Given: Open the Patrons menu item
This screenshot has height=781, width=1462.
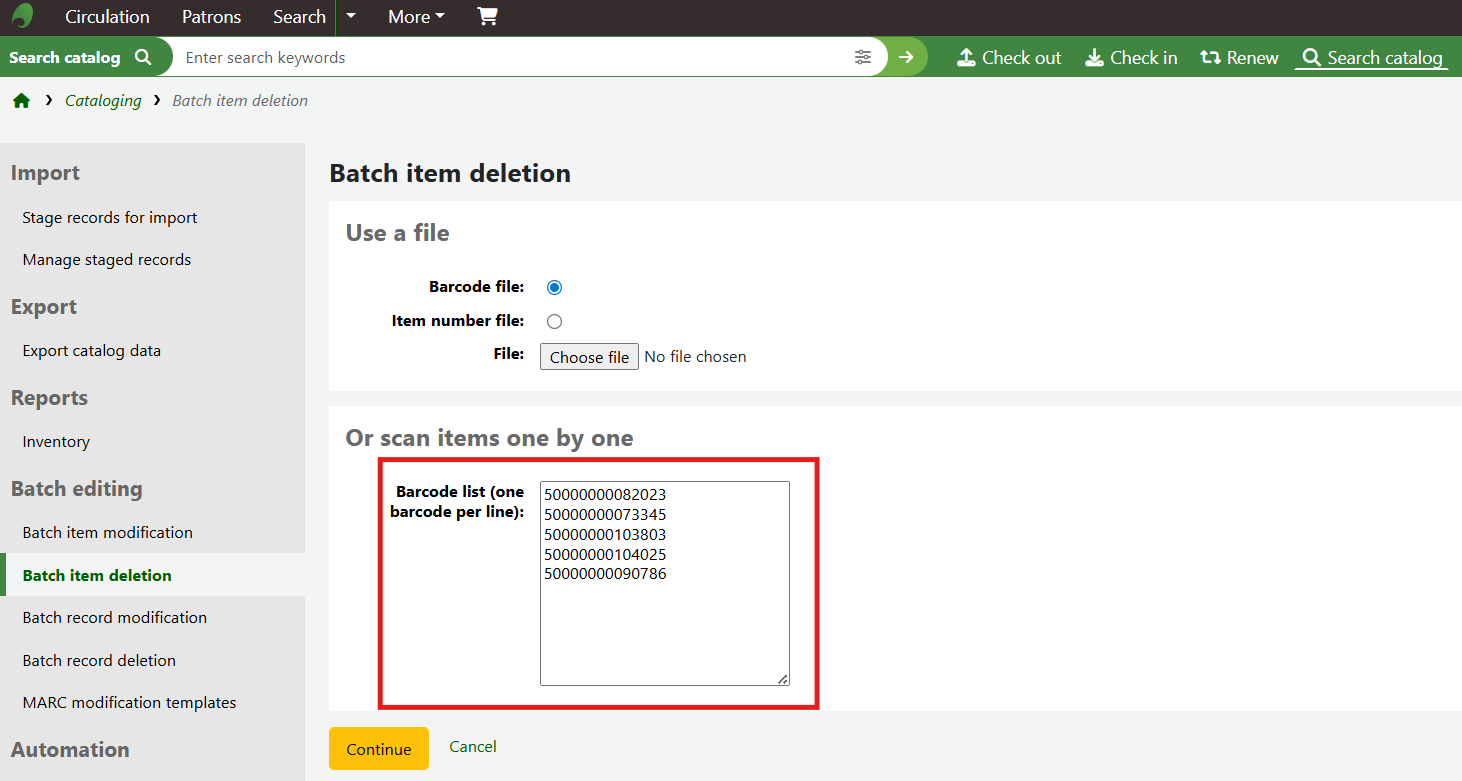Looking at the screenshot, I should (x=211, y=17).
